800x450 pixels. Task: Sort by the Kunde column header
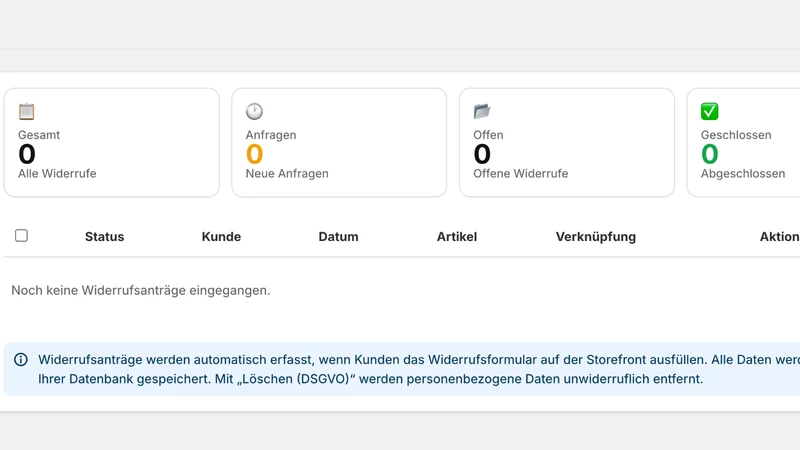[x=221, y=237]
